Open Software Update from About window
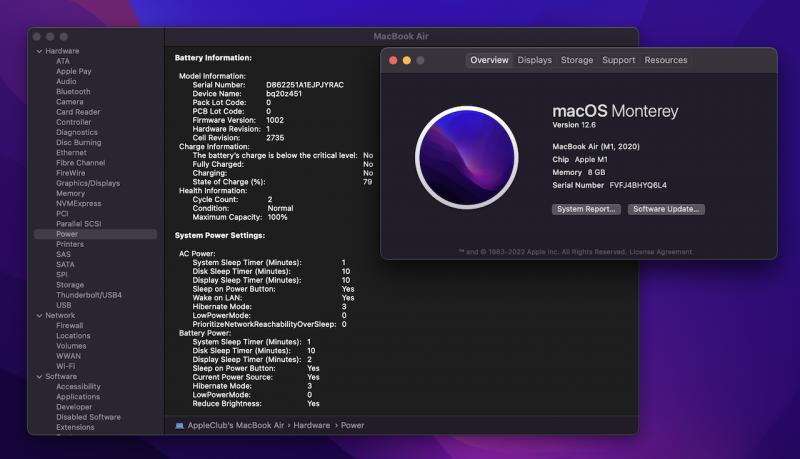 (x=666, y=209)
